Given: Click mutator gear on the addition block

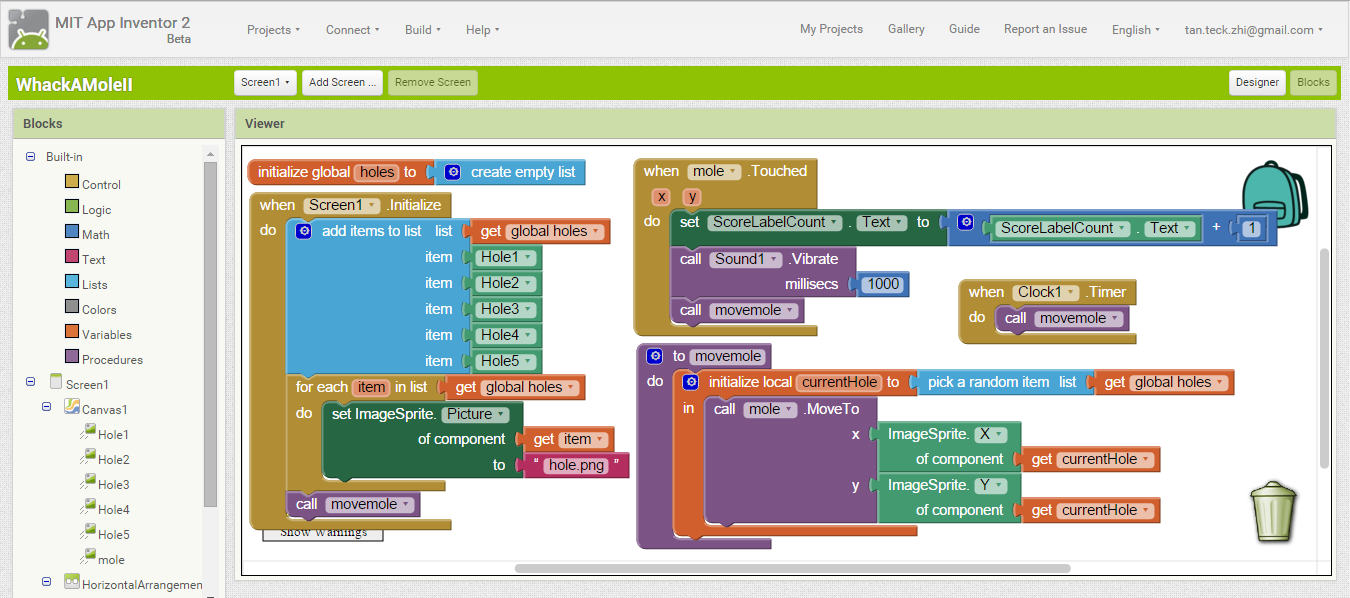Looking at the screenshot, I should (965, 223).
